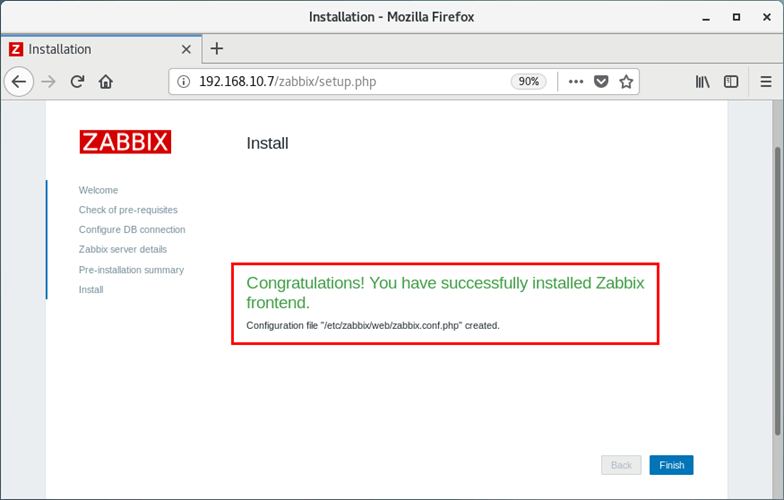Reload the current page
784x500 pixels.
(77, 82)
